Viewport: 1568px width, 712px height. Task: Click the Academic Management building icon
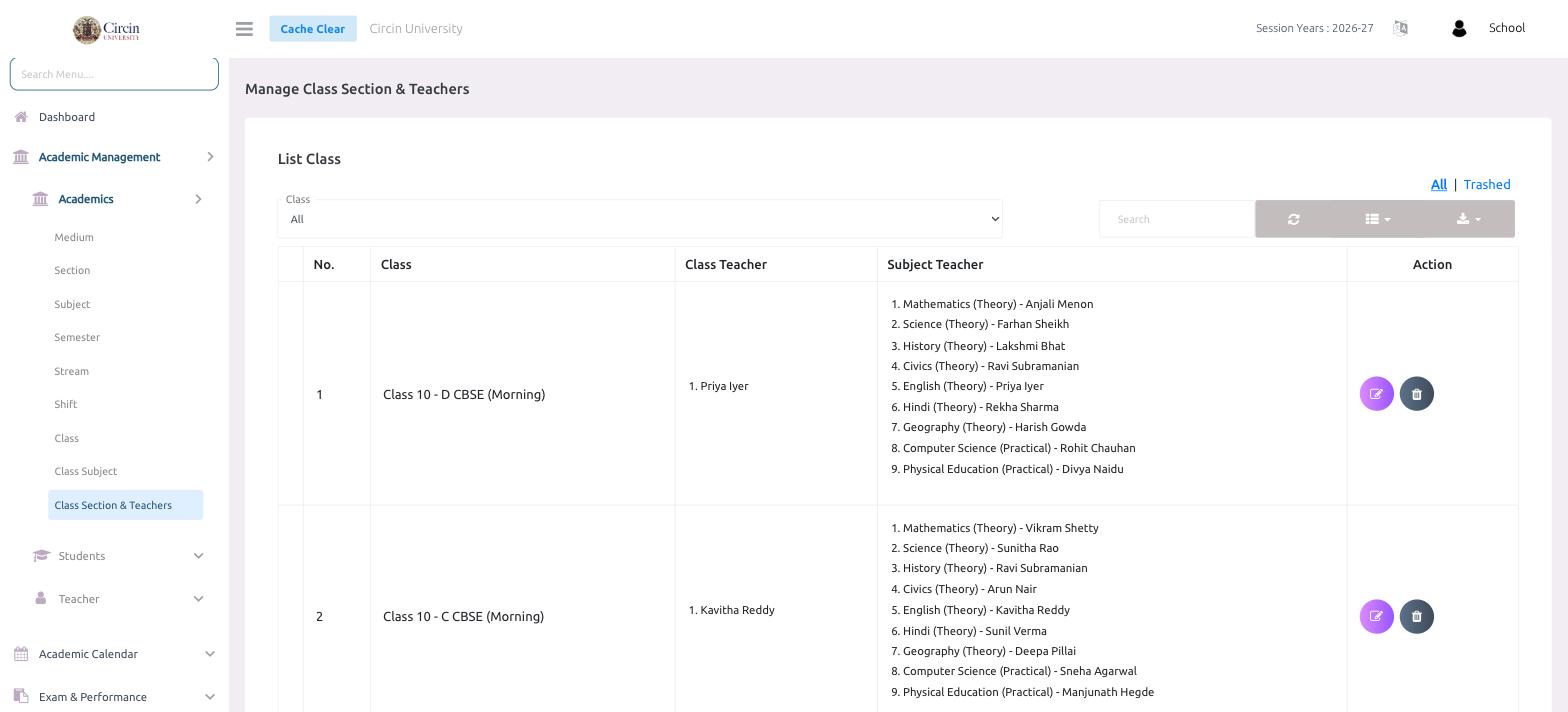point(21,157)
